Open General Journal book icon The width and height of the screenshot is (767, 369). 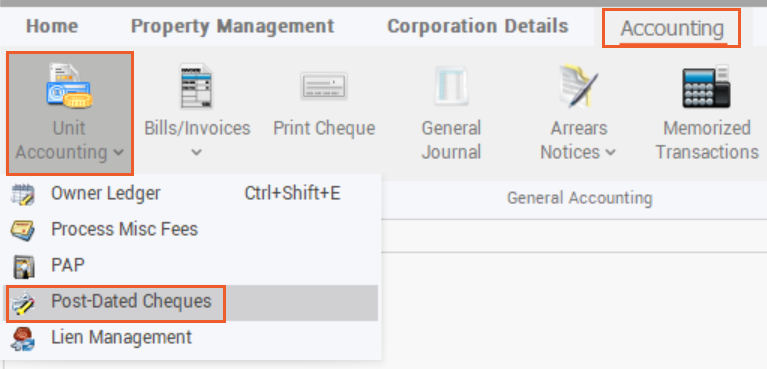click(451, 87)
